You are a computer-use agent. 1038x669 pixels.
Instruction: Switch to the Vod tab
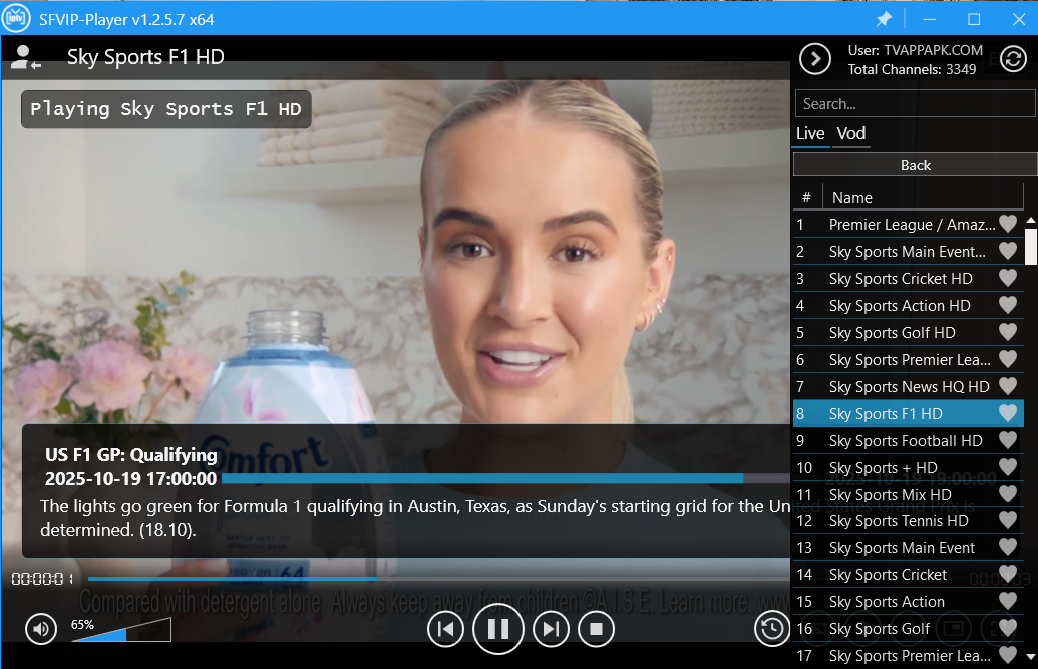851,133
